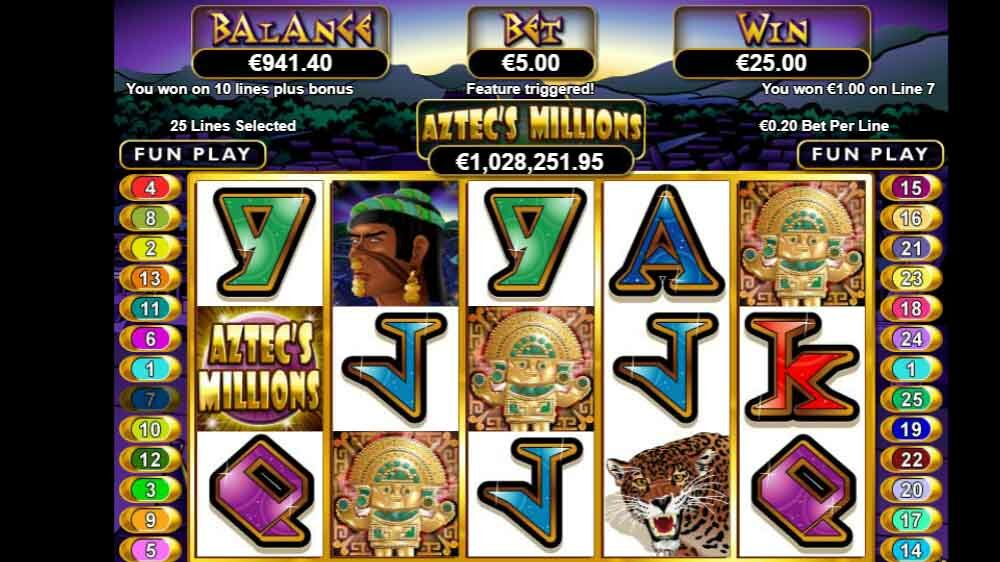Viewport: 1000px width, 562px height.
Task: Click the red K symbol on reel five
Action: [x=802, y=369]
